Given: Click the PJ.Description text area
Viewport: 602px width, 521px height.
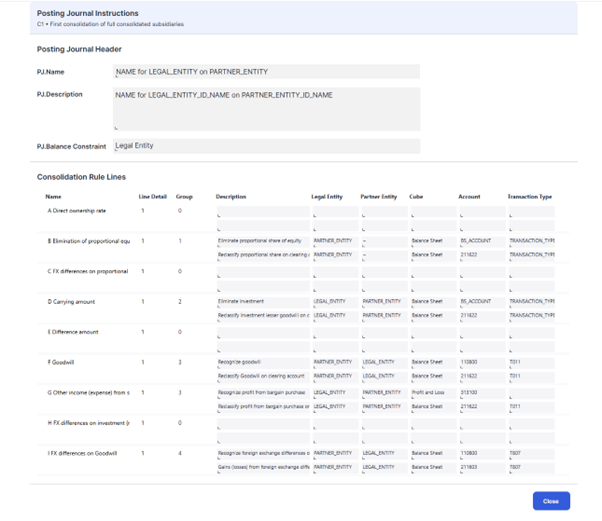Looking at the screenshot, I should click(x=266, y=107).
